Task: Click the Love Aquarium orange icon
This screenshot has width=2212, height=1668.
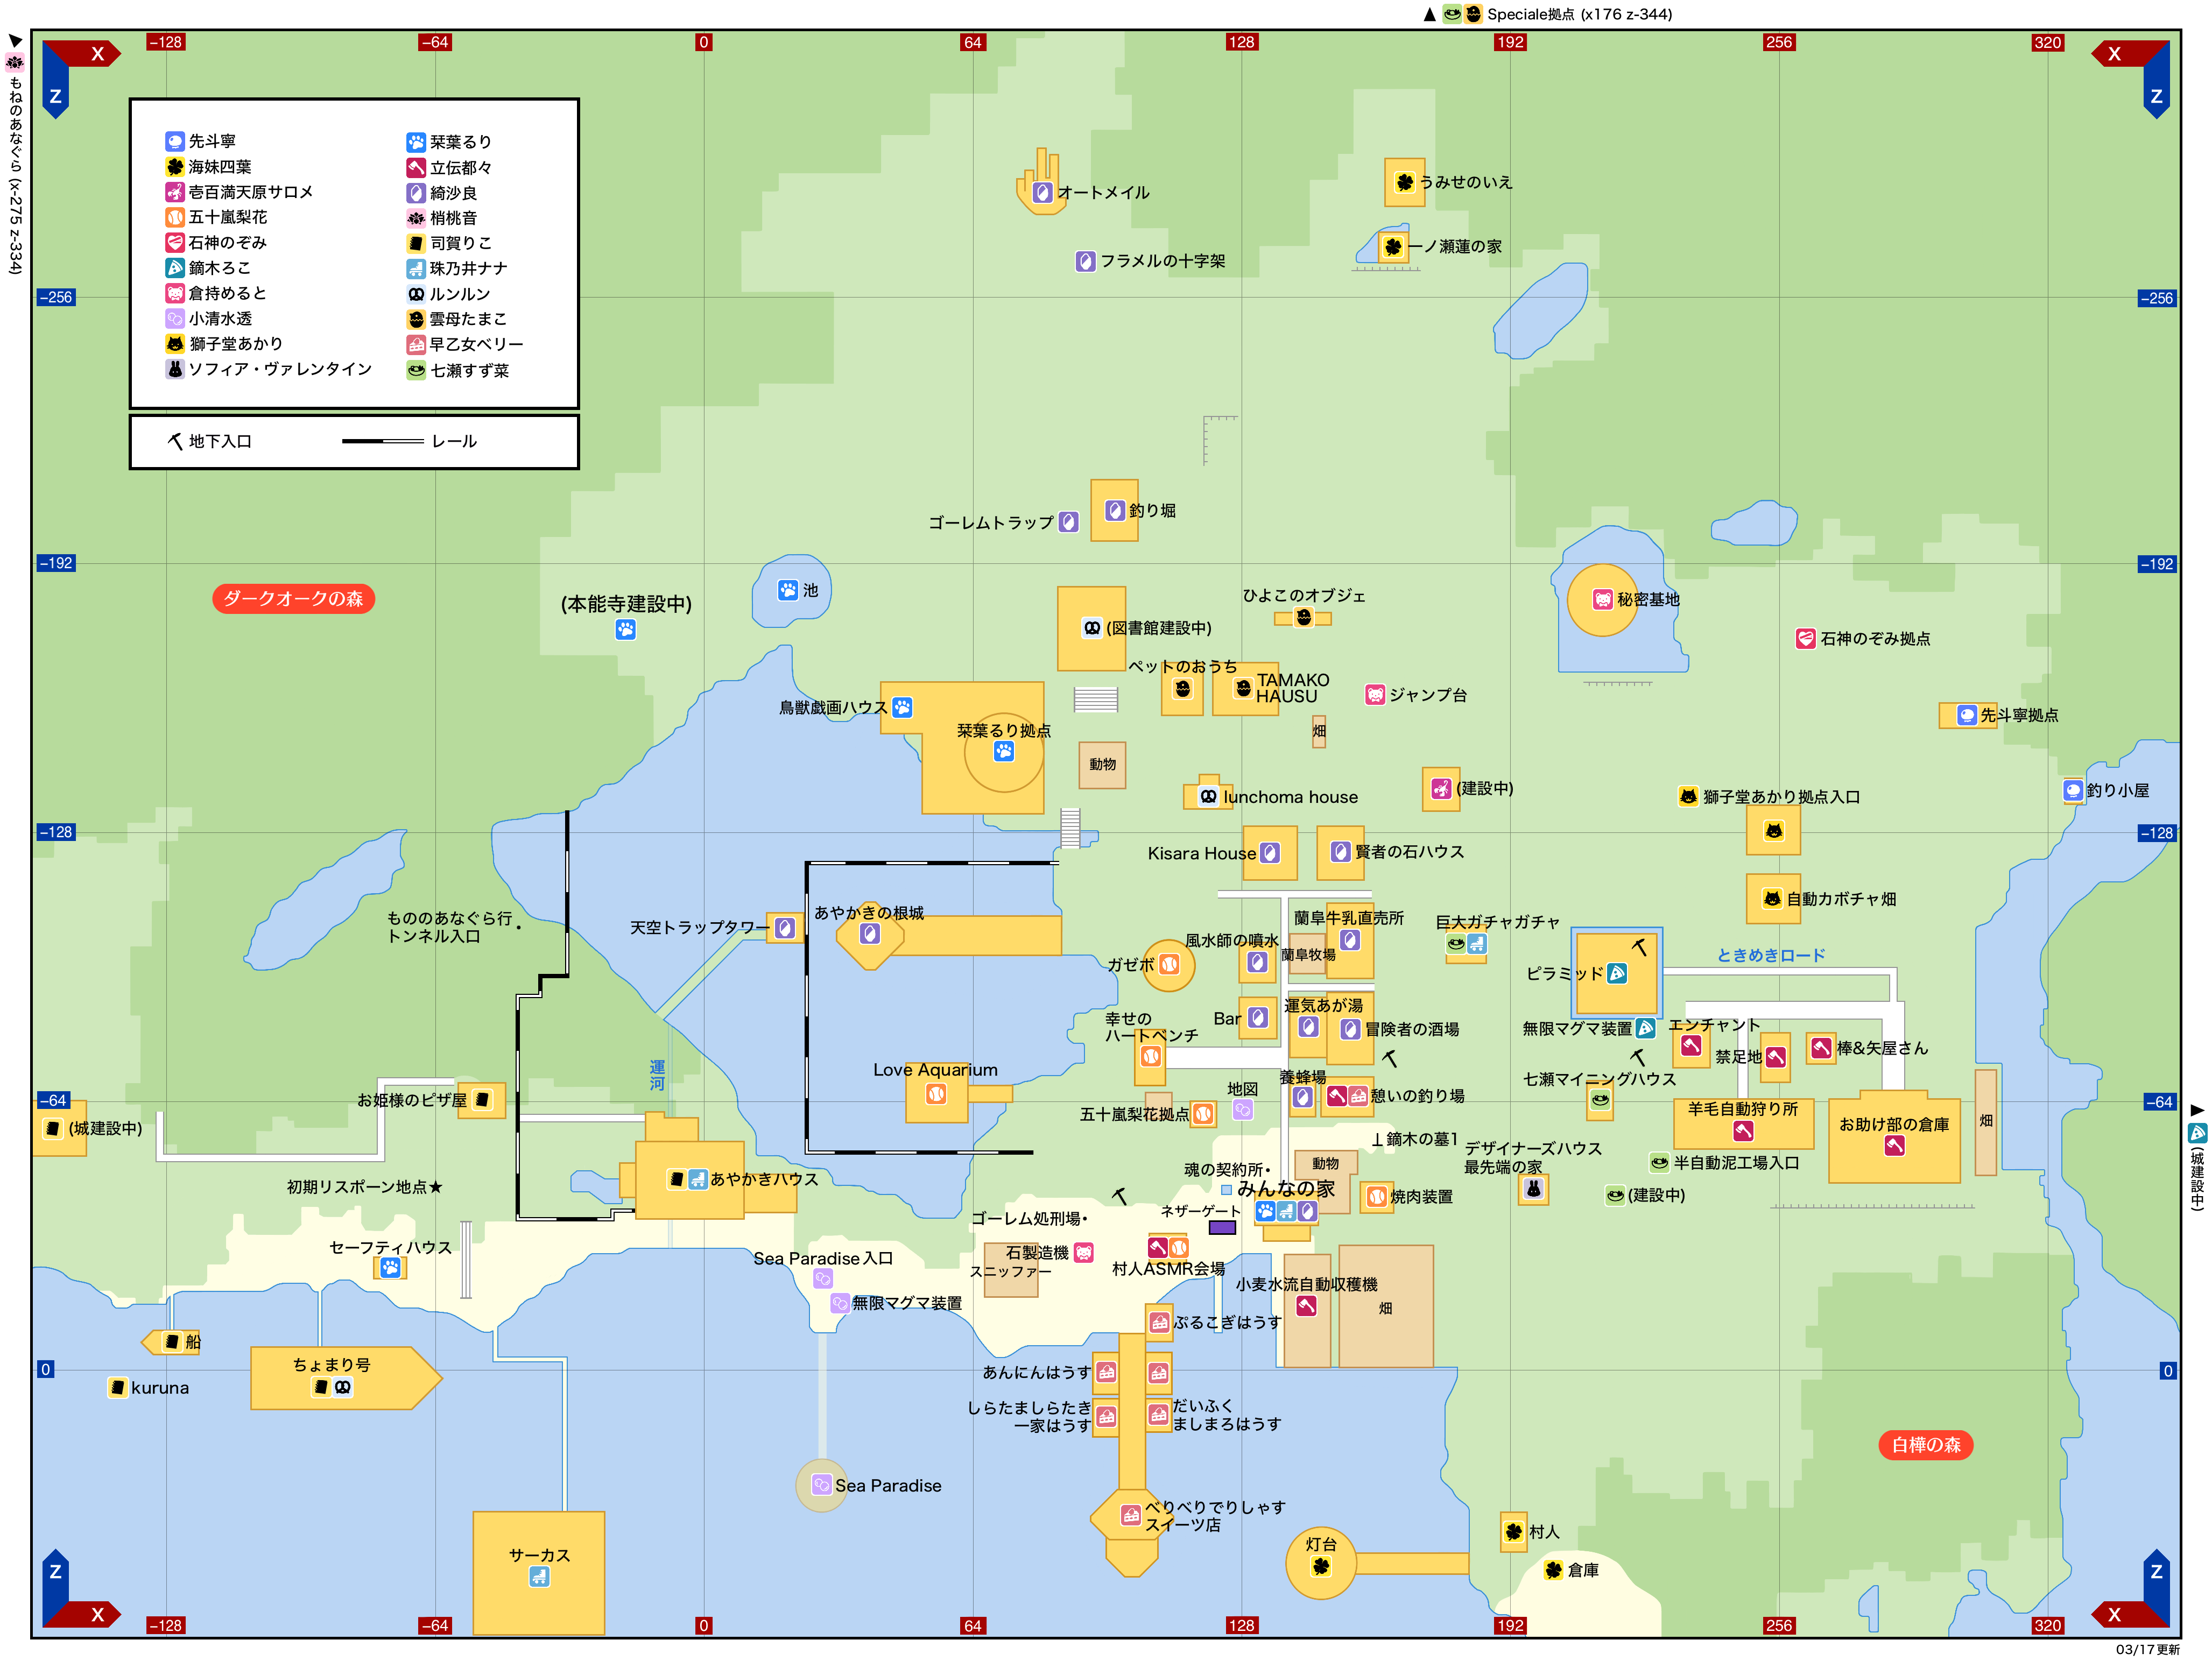Action: click(x=936, y=1094)
